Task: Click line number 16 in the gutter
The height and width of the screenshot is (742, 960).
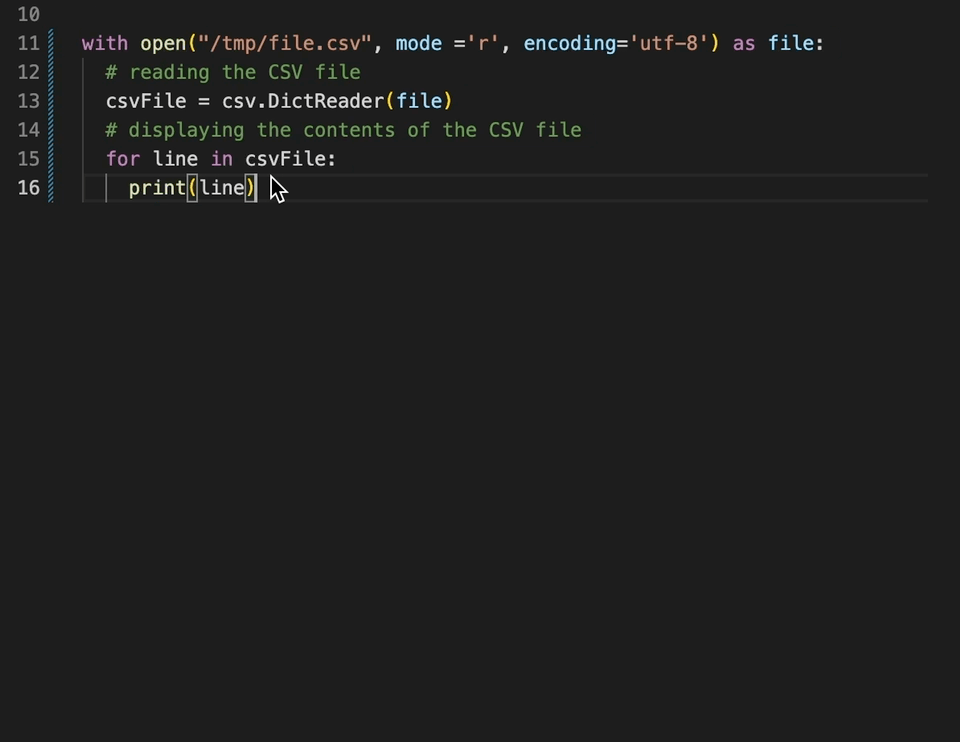Action: 28,188
